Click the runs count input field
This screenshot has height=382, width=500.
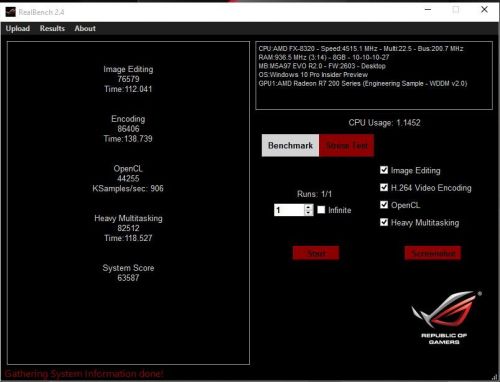[289, 210]
